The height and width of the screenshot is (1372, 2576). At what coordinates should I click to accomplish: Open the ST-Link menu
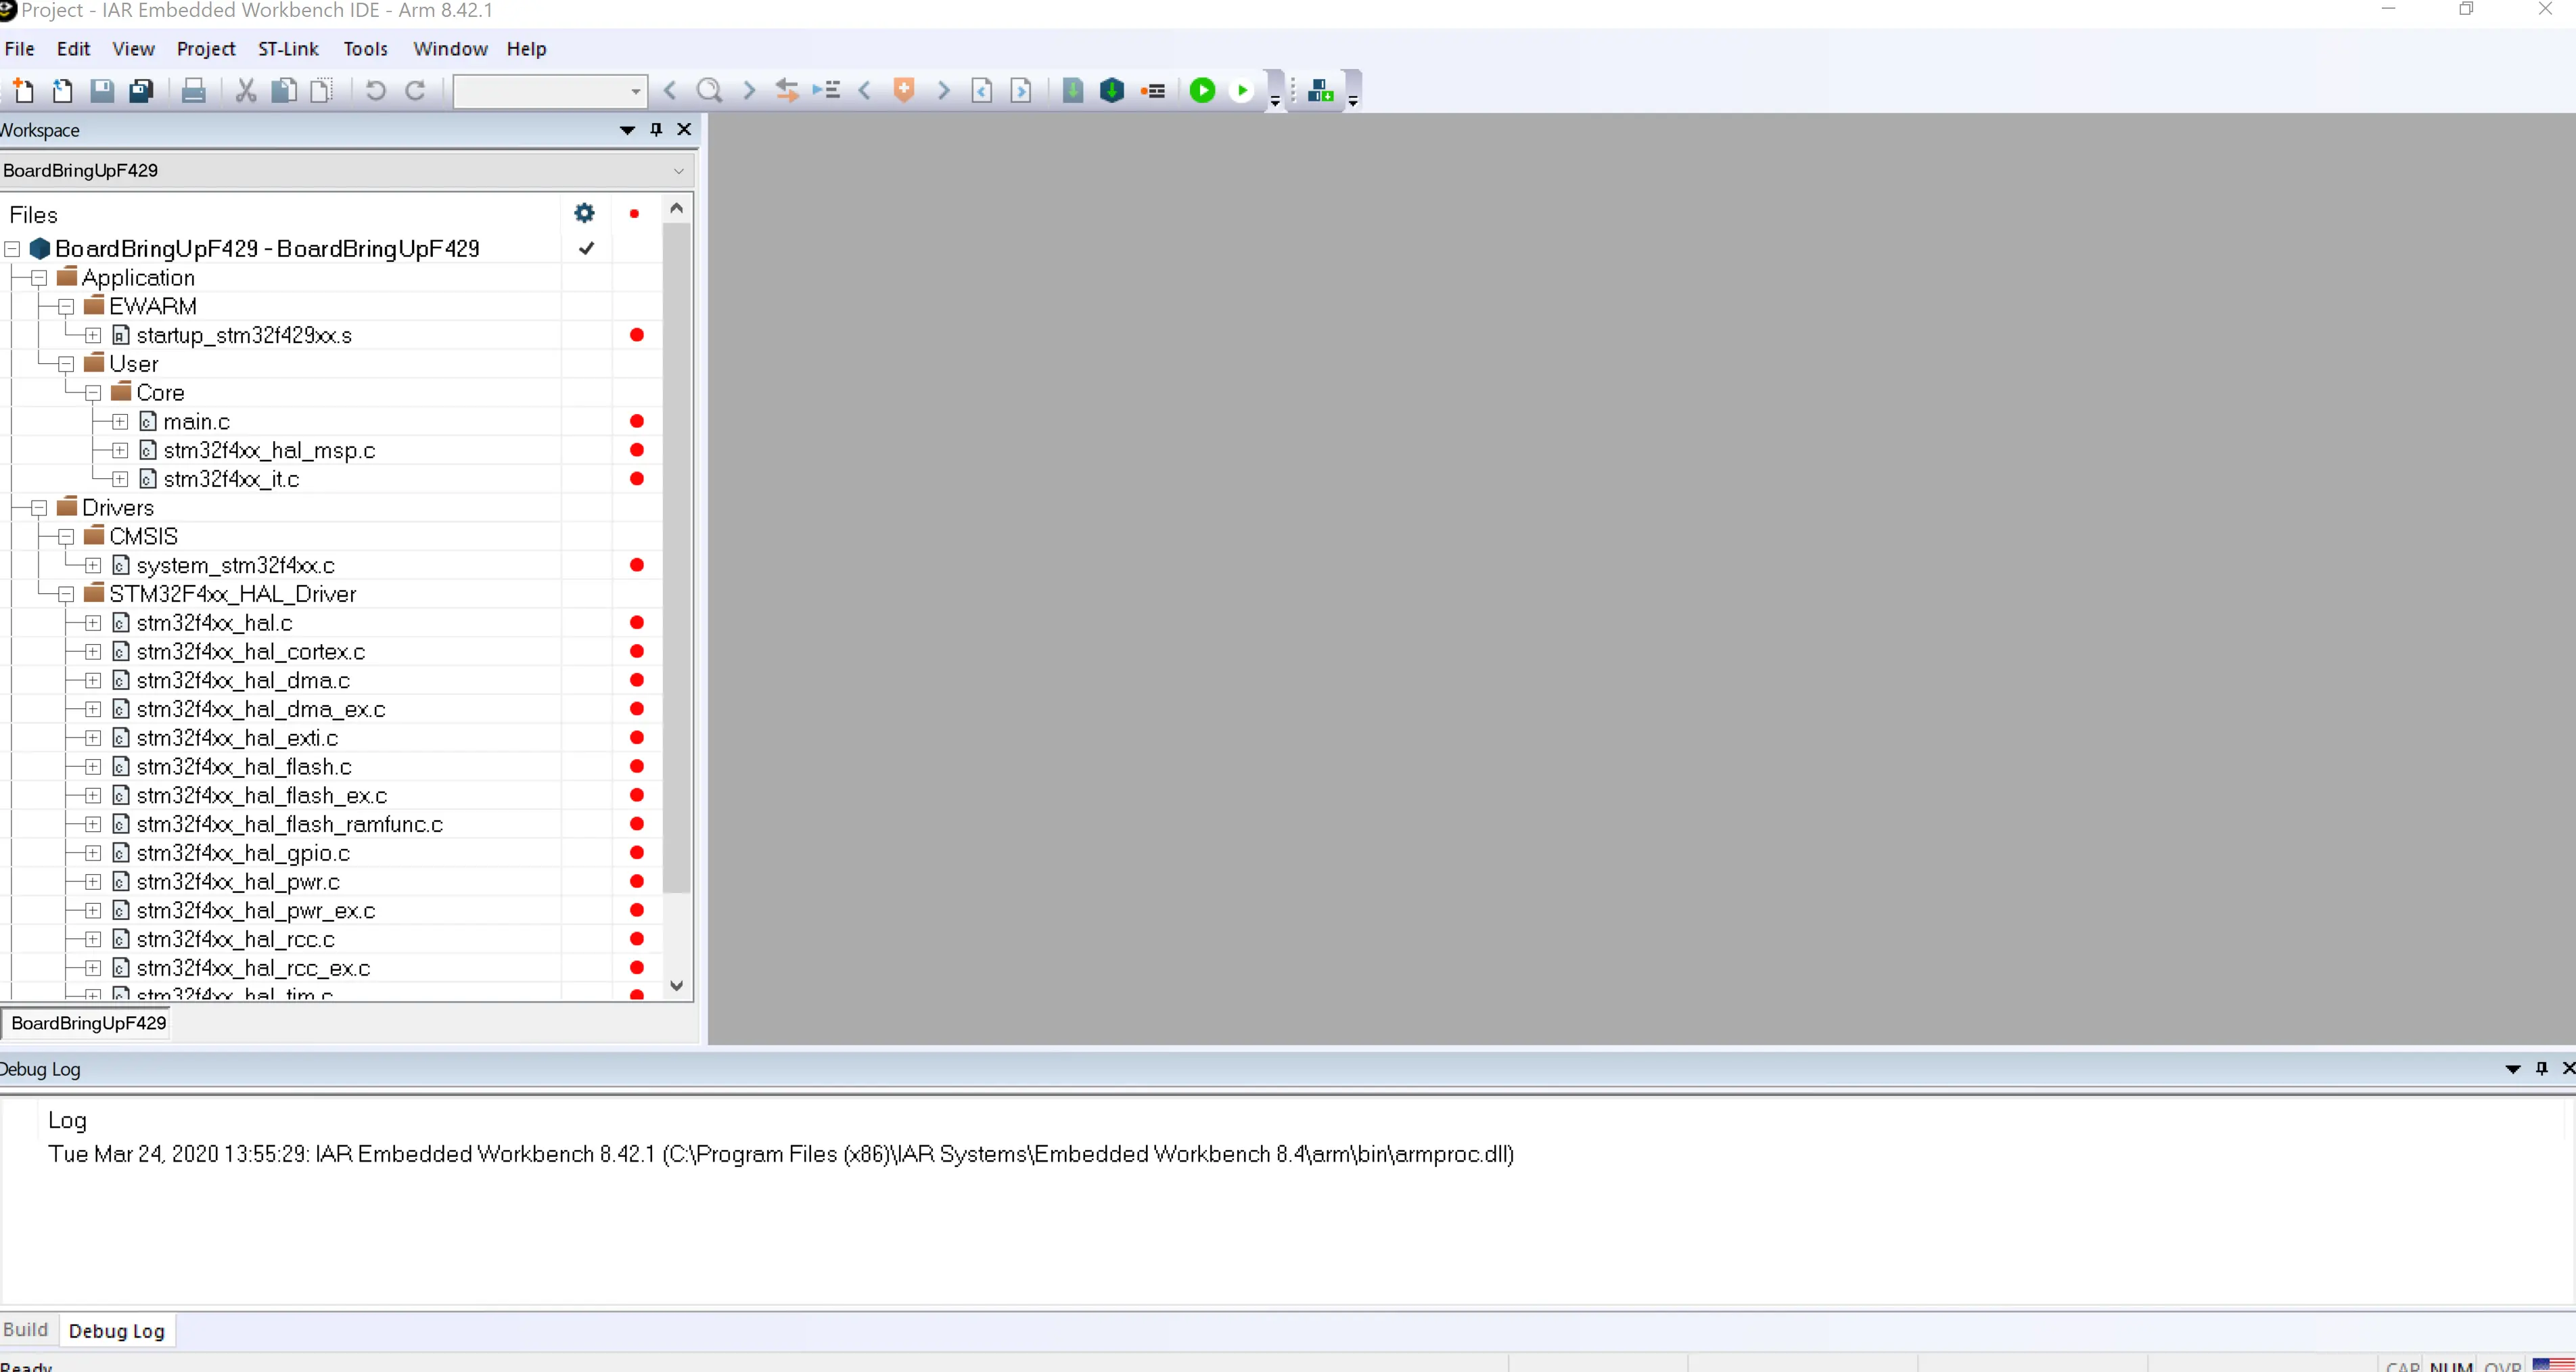point(288,49)
